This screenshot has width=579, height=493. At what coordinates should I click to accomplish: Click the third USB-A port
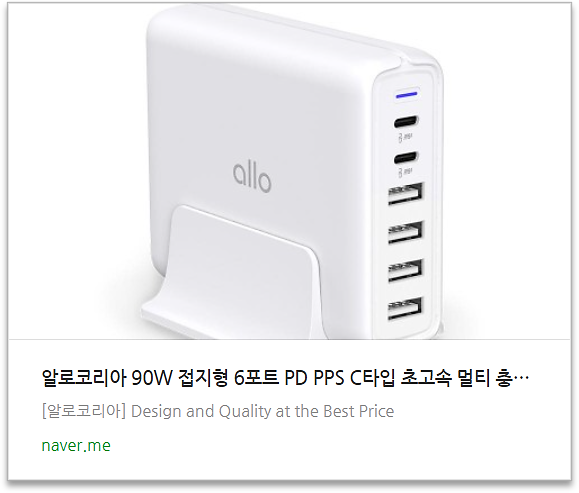405,270
